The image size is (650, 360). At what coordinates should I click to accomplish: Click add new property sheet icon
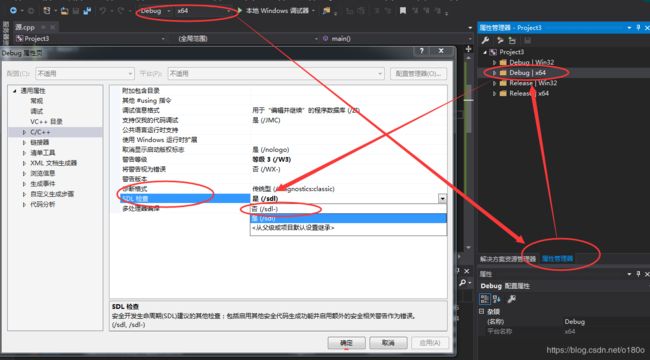click(500, 40)
